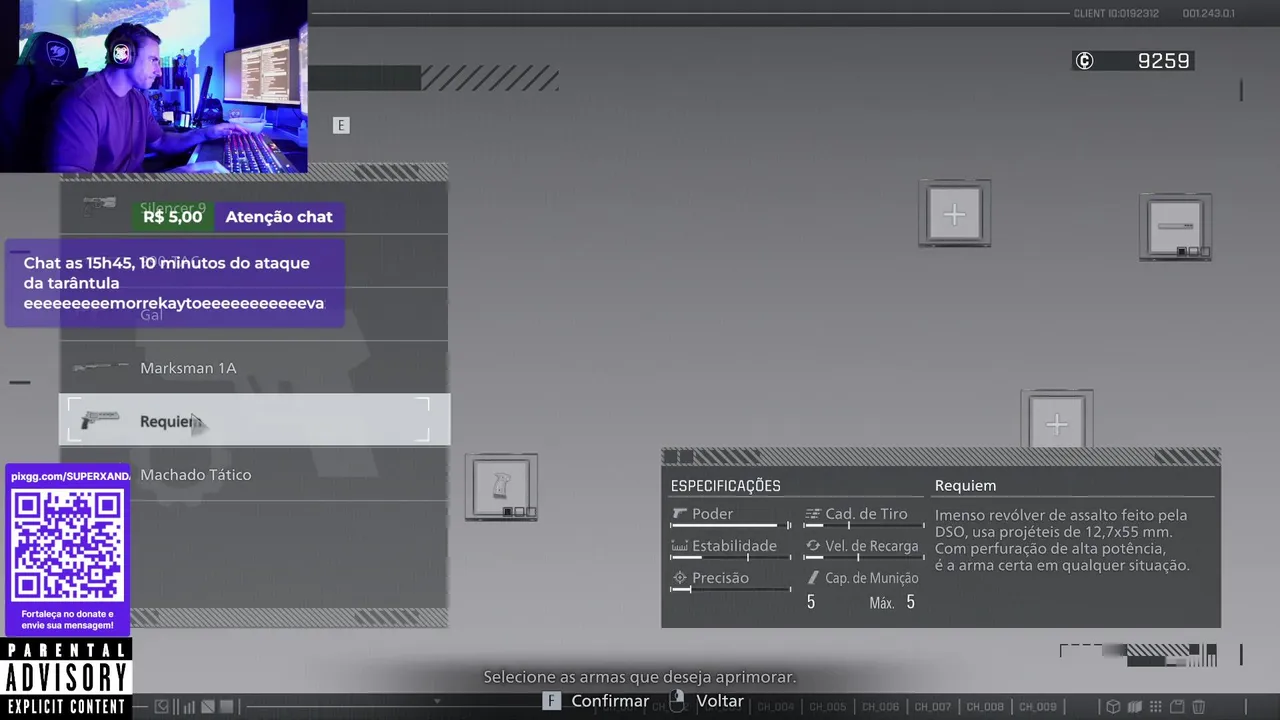Click the ESPECIFICAÇÕES header
The width and height of the screenshot is (1280, 720).
[726, 486]
